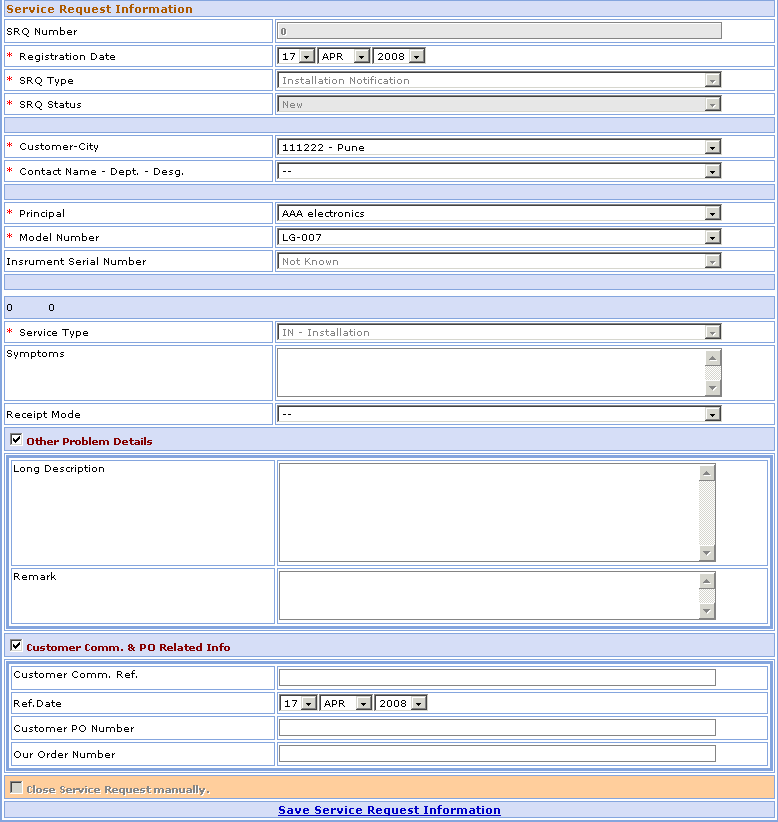Screen dimensions: 778x822
Task: Click the Long Description text area
Action: pyautogui.click(x=488, y=512)
